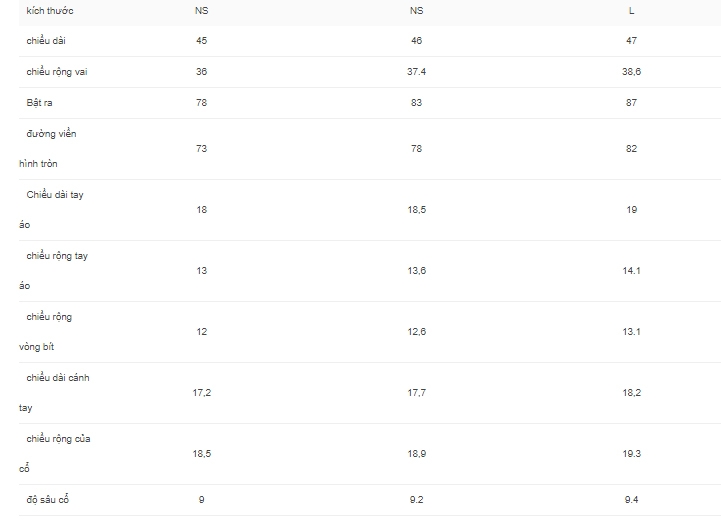Select the value 18,5 in sleeve length row
The height and width of the screenshot is (527, 721).
coord(416,210)
